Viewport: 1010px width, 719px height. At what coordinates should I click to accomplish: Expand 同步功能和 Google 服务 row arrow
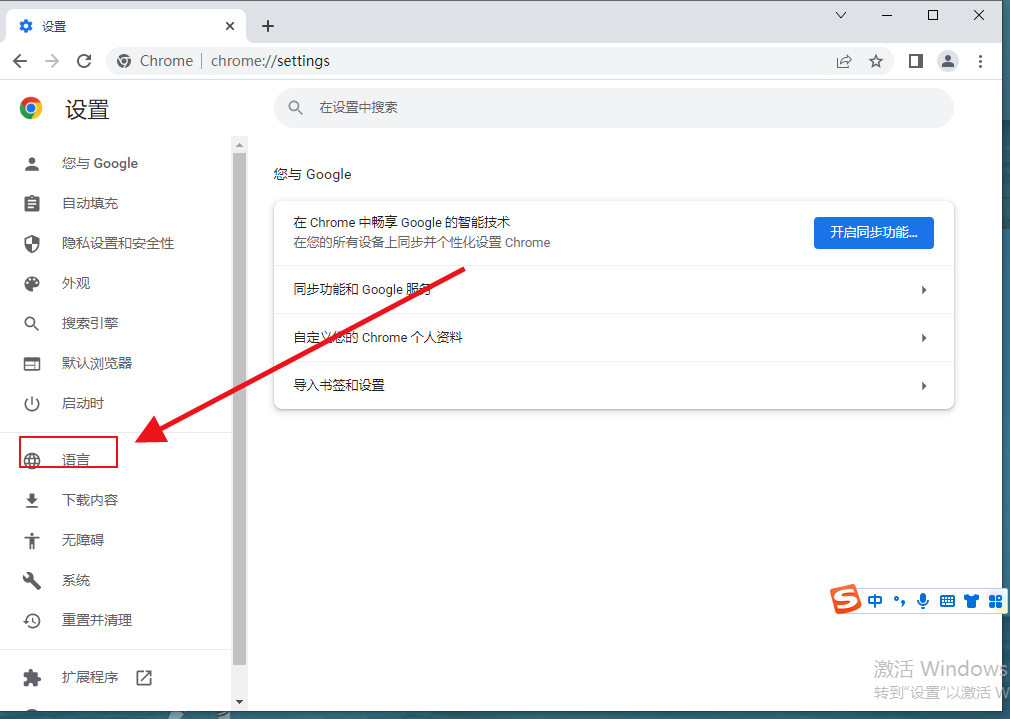point(924,290)
